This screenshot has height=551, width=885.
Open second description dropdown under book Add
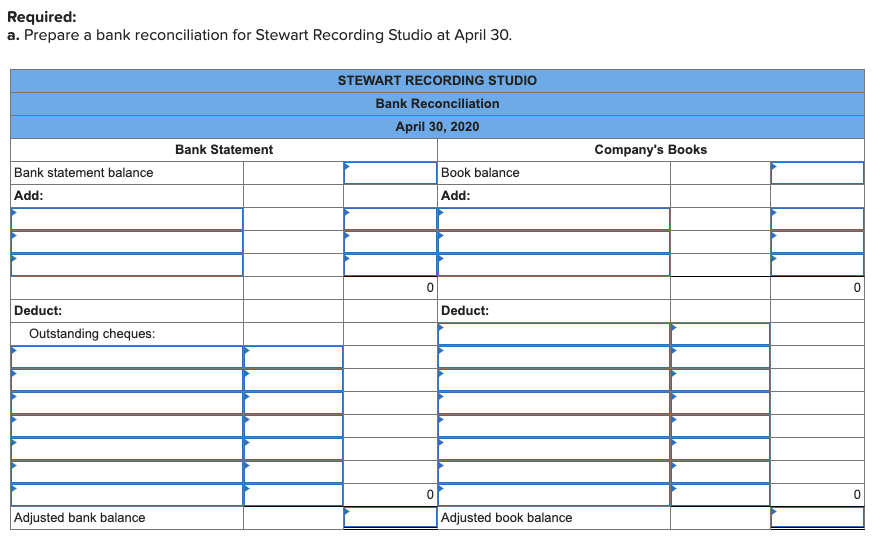pyautogui.click(x=554, y=242)
